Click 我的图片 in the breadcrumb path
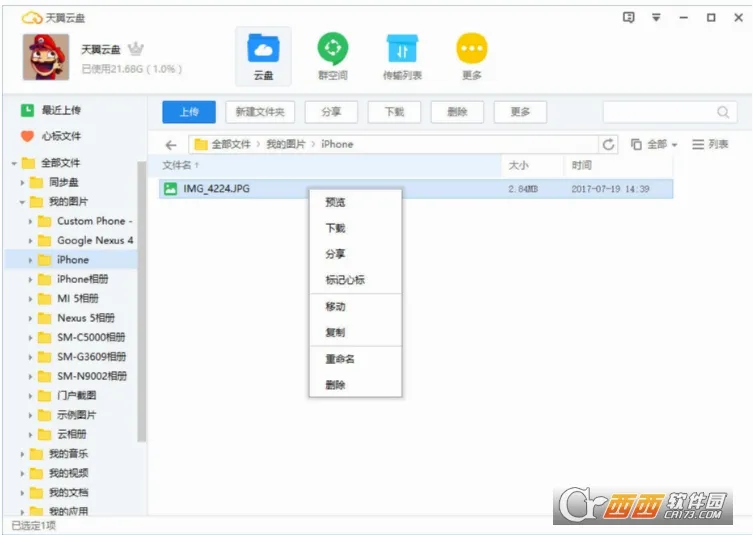The height and width of the screenshot is (535, 753). (286, 144)
